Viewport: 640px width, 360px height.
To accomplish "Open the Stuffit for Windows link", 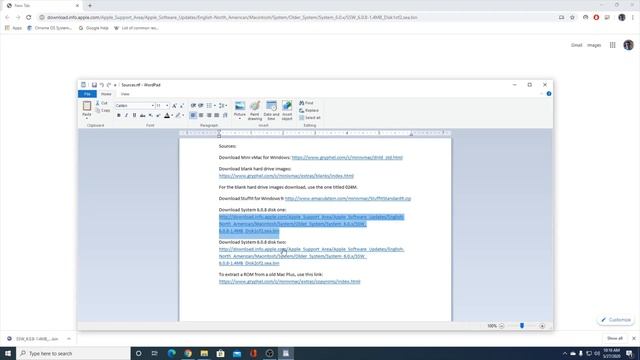I will [x=348, y=198].
